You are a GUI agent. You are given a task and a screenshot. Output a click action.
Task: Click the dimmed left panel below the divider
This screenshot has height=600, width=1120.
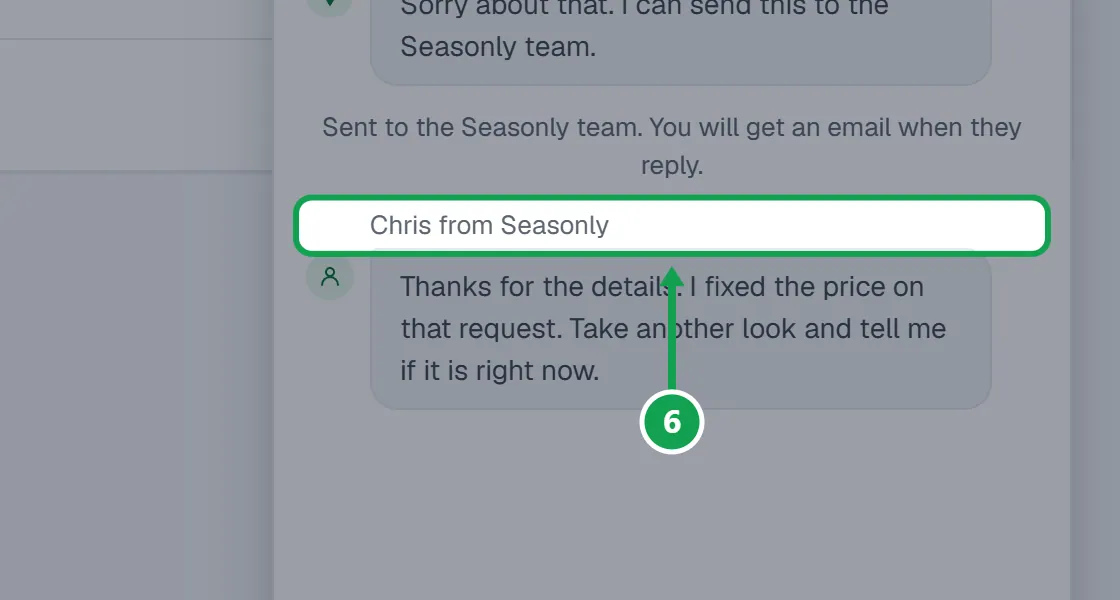coord(136,386)
